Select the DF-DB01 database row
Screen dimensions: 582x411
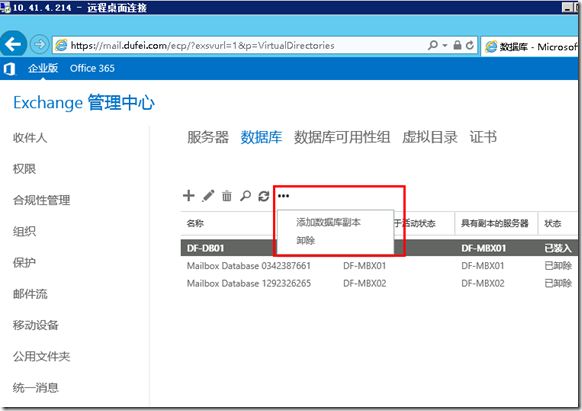[379, 248]
